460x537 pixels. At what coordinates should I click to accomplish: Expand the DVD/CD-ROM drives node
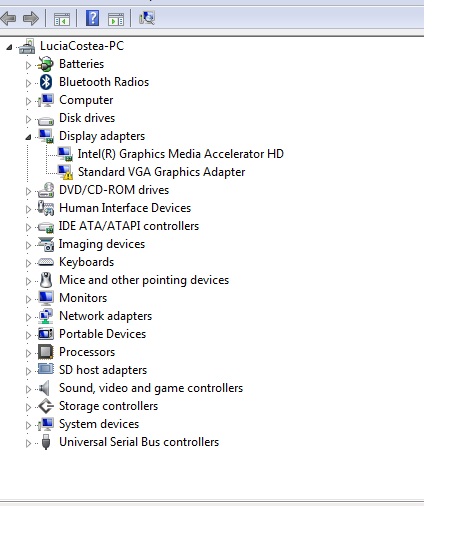click(28, 191)
